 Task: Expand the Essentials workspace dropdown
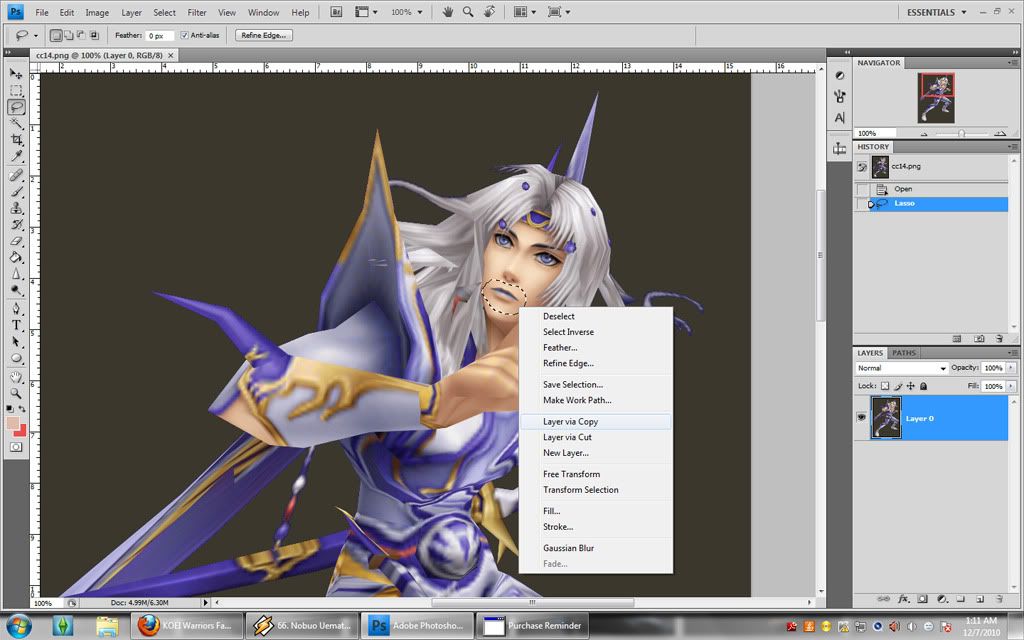pos(935,12)
